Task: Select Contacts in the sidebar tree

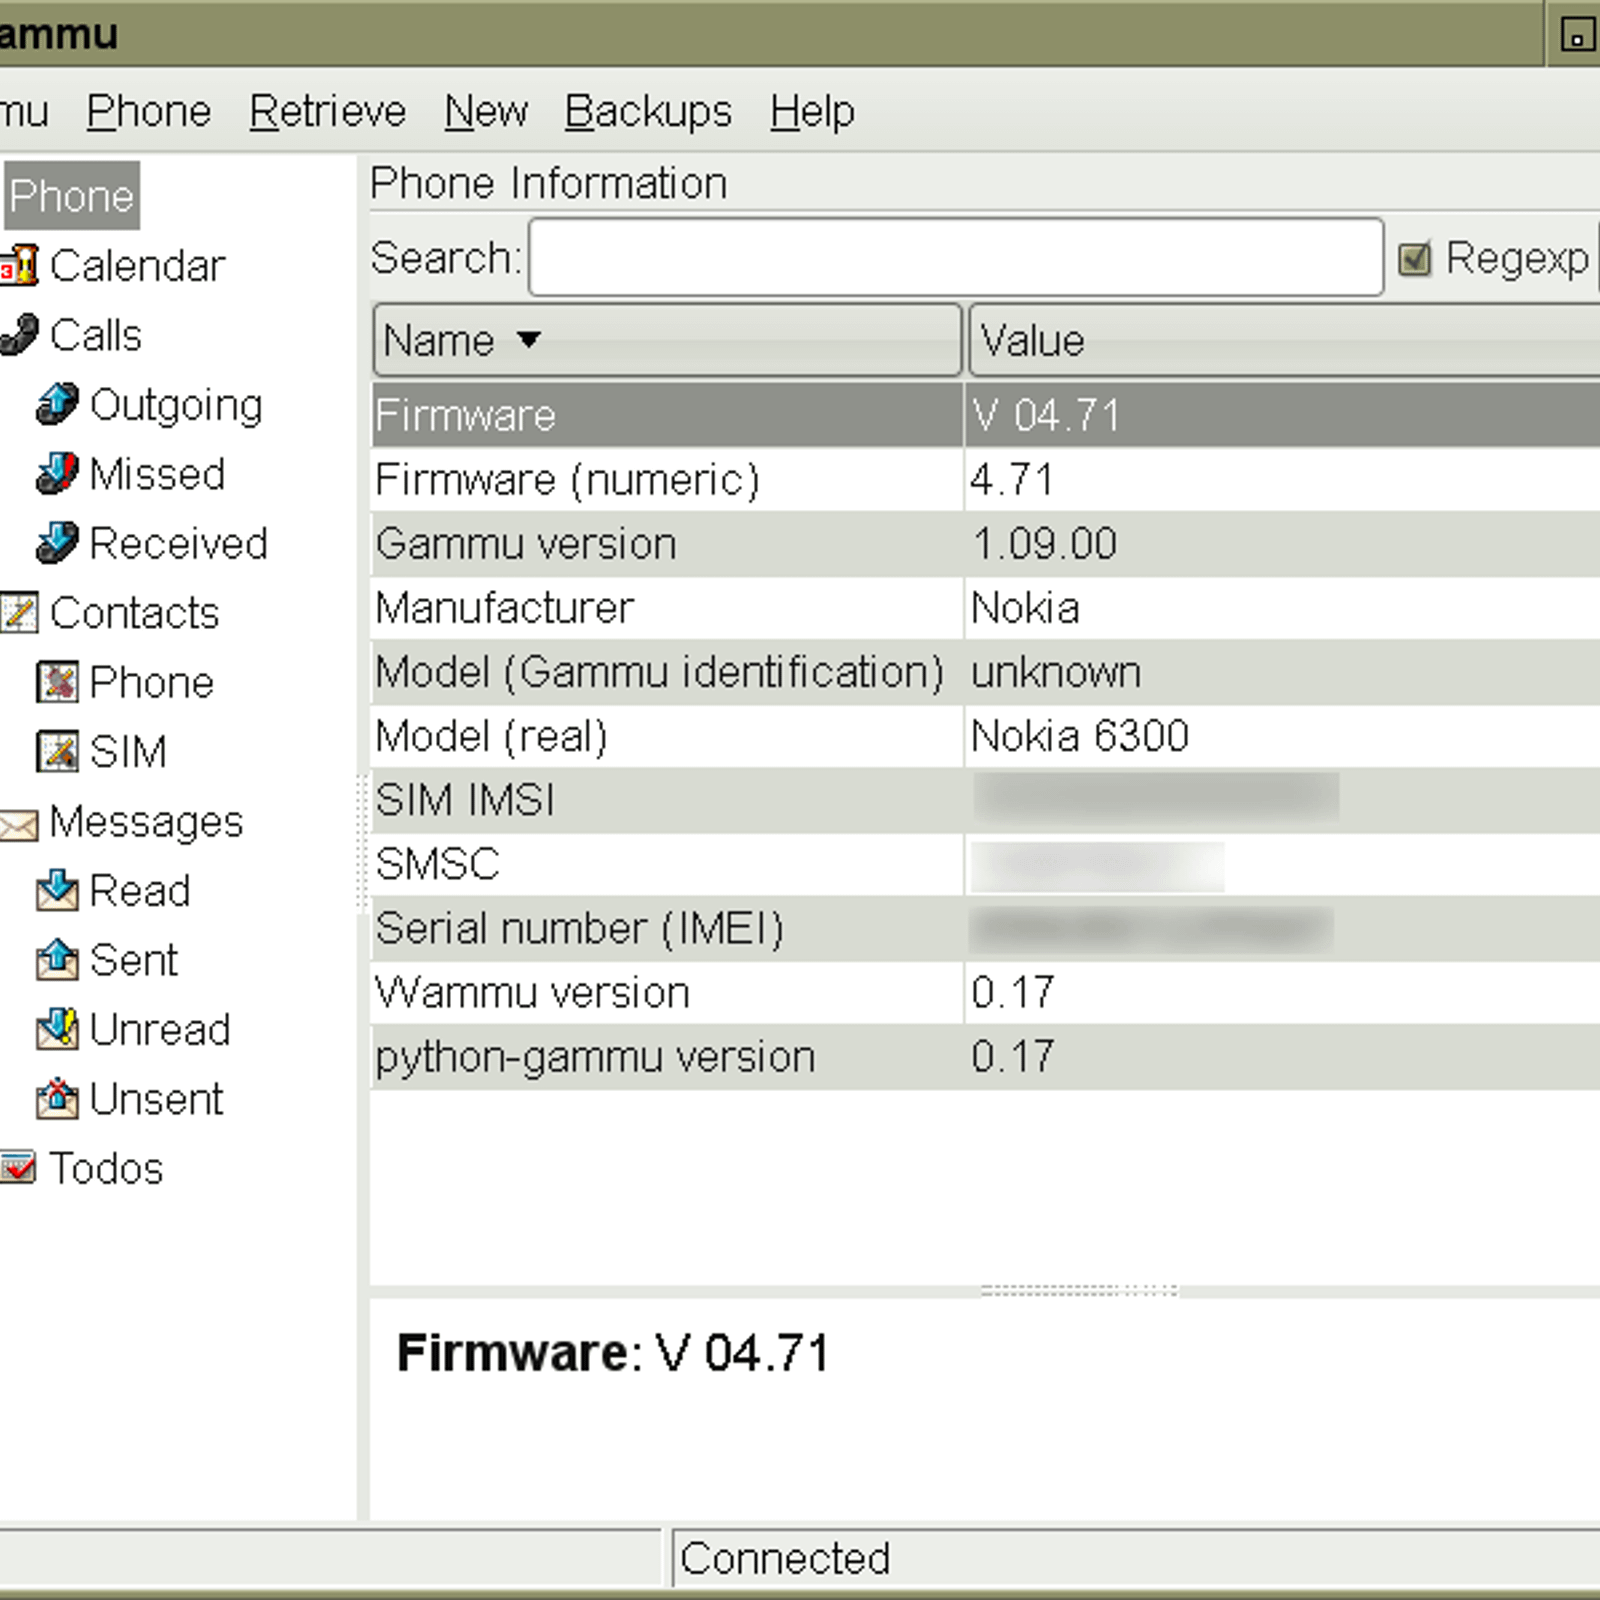Action: pos(134,613)
